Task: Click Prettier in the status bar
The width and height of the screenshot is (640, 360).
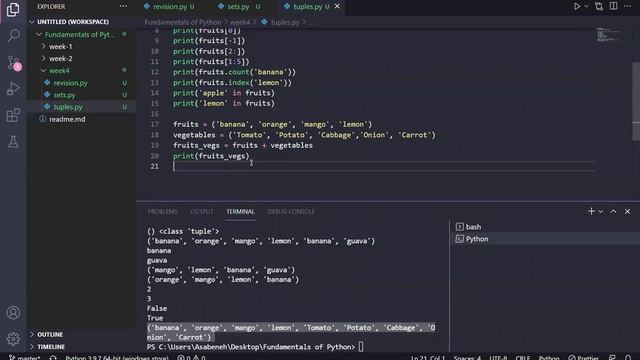Action: 583,358
